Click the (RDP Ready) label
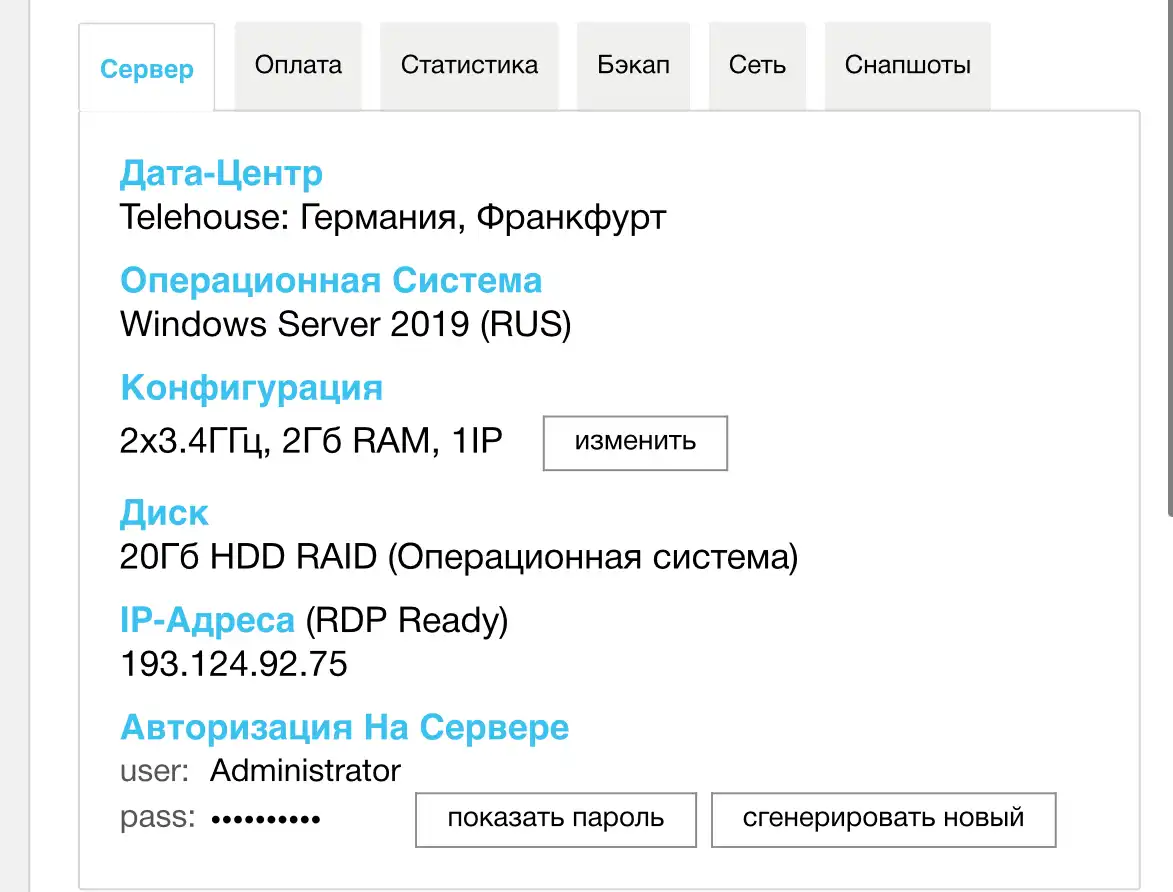Viewport: 1173px width, 892px height. [406, 621]
